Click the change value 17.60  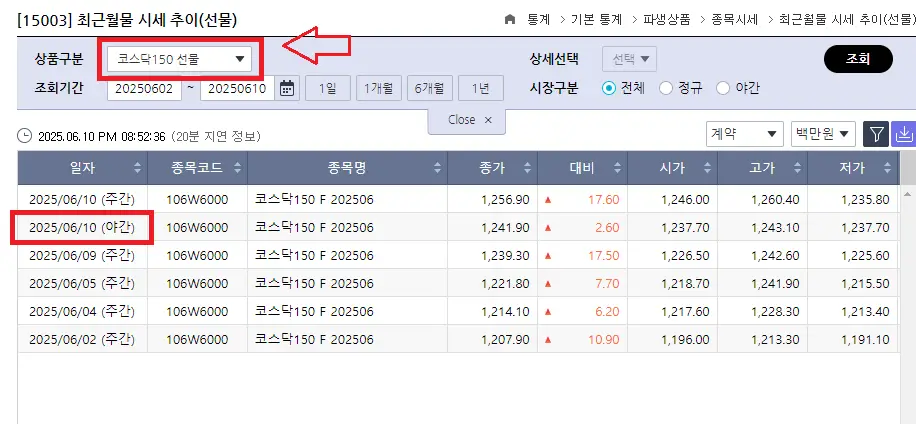(x=603, y=200)
